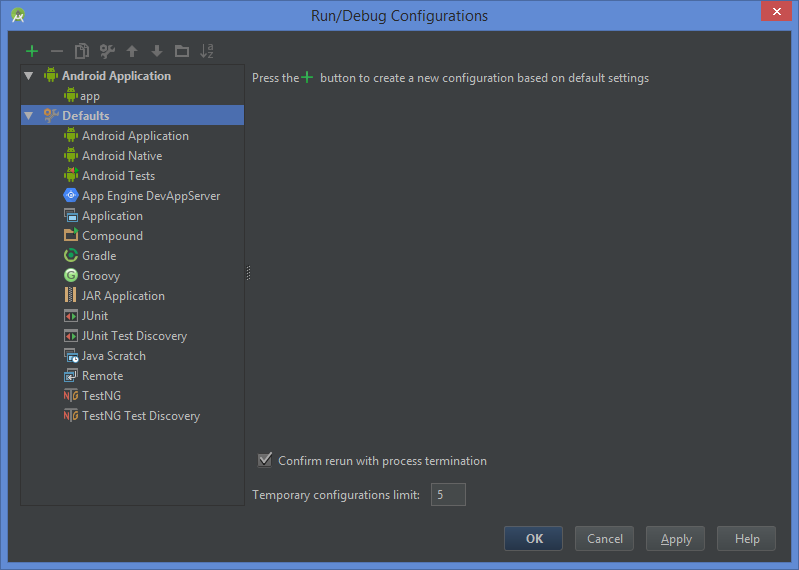Screen dimensions: 799x570
Task: Click the Apply button
Action: pos(675,538)
